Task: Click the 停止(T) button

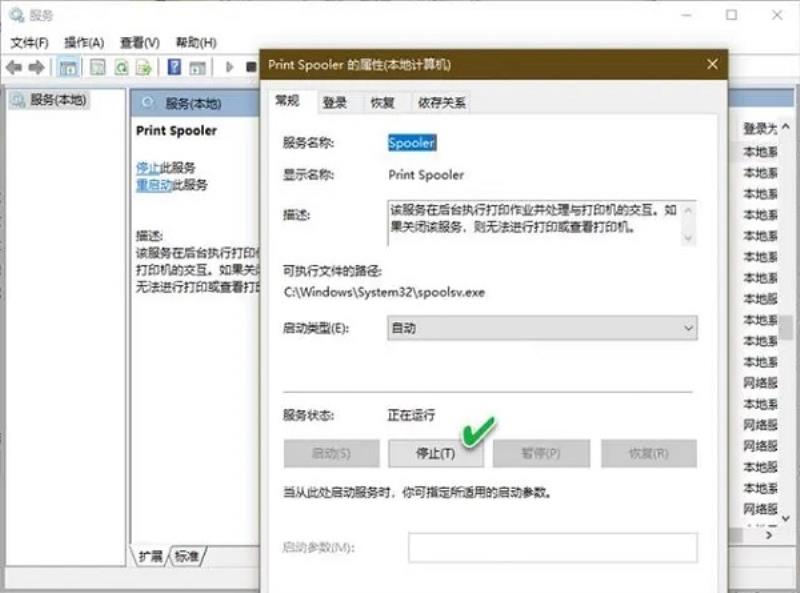Action: click(x=436, y=453)
